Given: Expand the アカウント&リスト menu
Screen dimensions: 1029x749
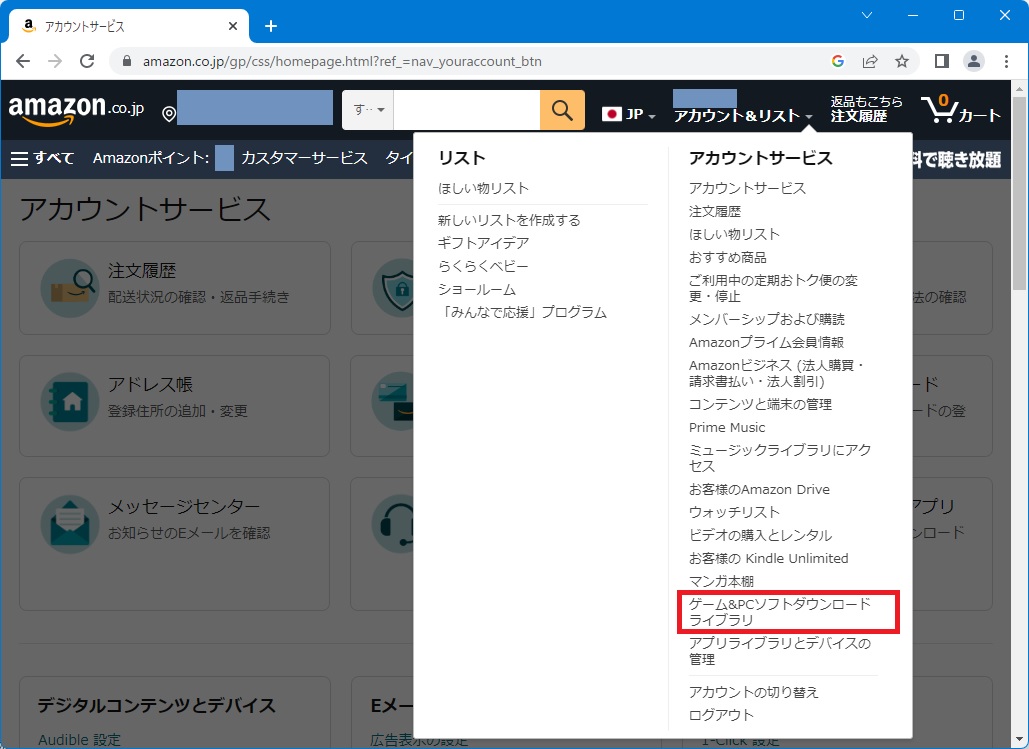Looking at the screenshot, I should click(x=743, y=116).
